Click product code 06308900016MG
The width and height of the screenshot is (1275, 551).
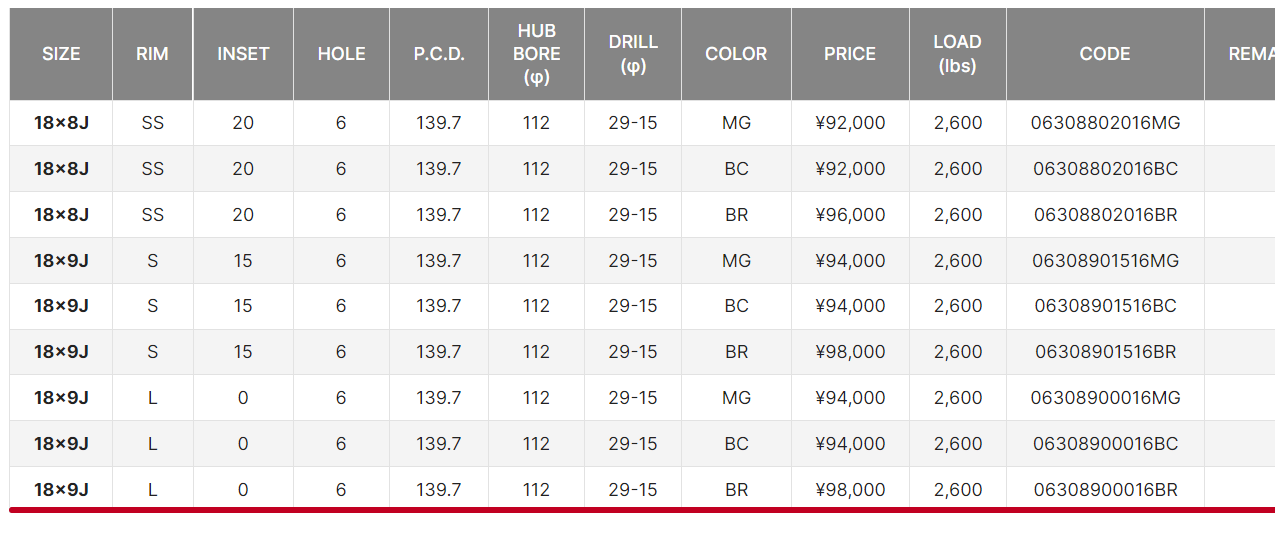(x=1105, y=398)
